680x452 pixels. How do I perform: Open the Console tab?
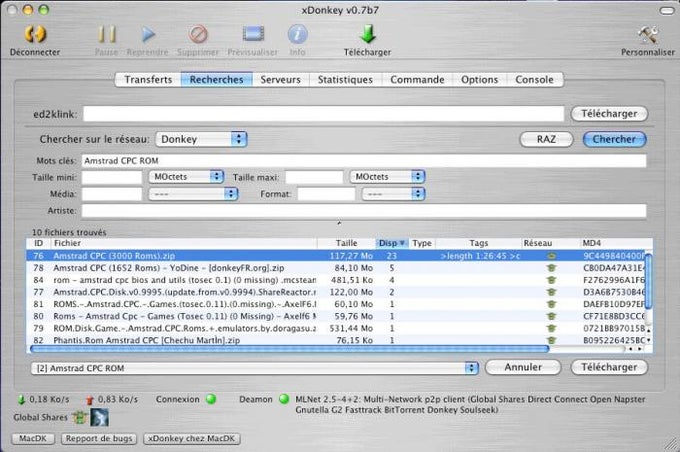534,80
